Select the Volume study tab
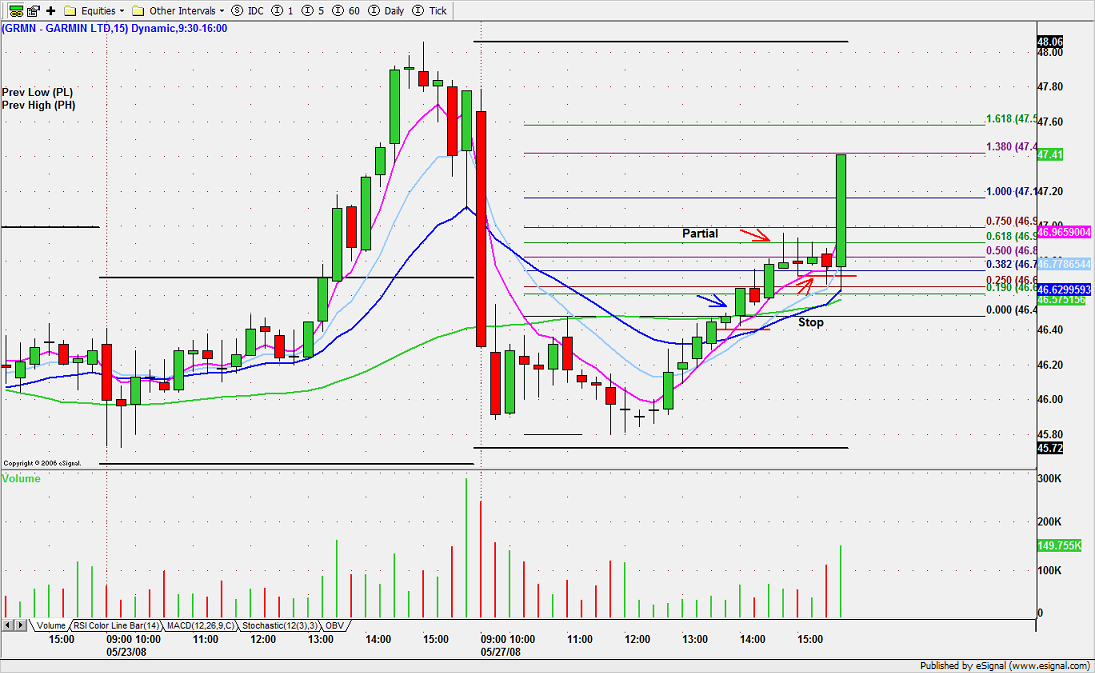The width and height of the screenshot is (1095, 673). coord(51,626)
